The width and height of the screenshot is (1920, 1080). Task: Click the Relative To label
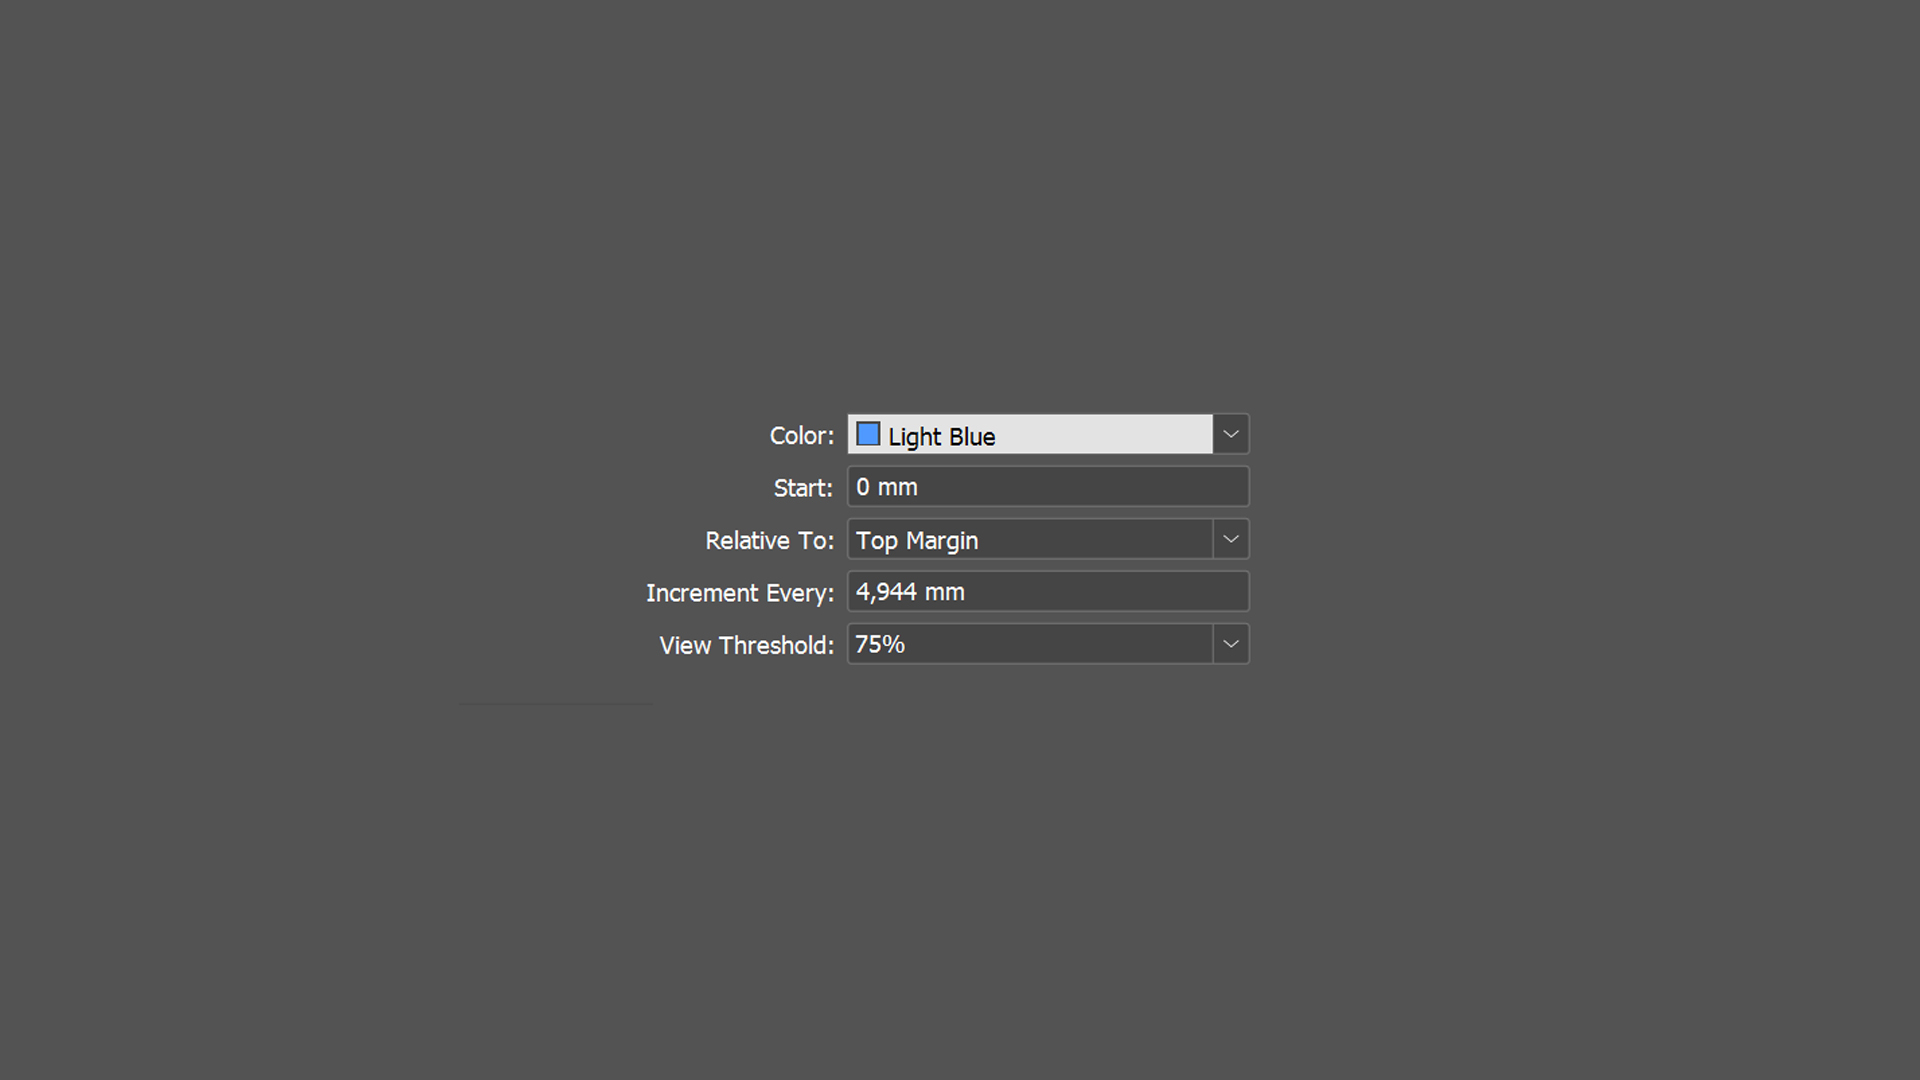[769, 540]
